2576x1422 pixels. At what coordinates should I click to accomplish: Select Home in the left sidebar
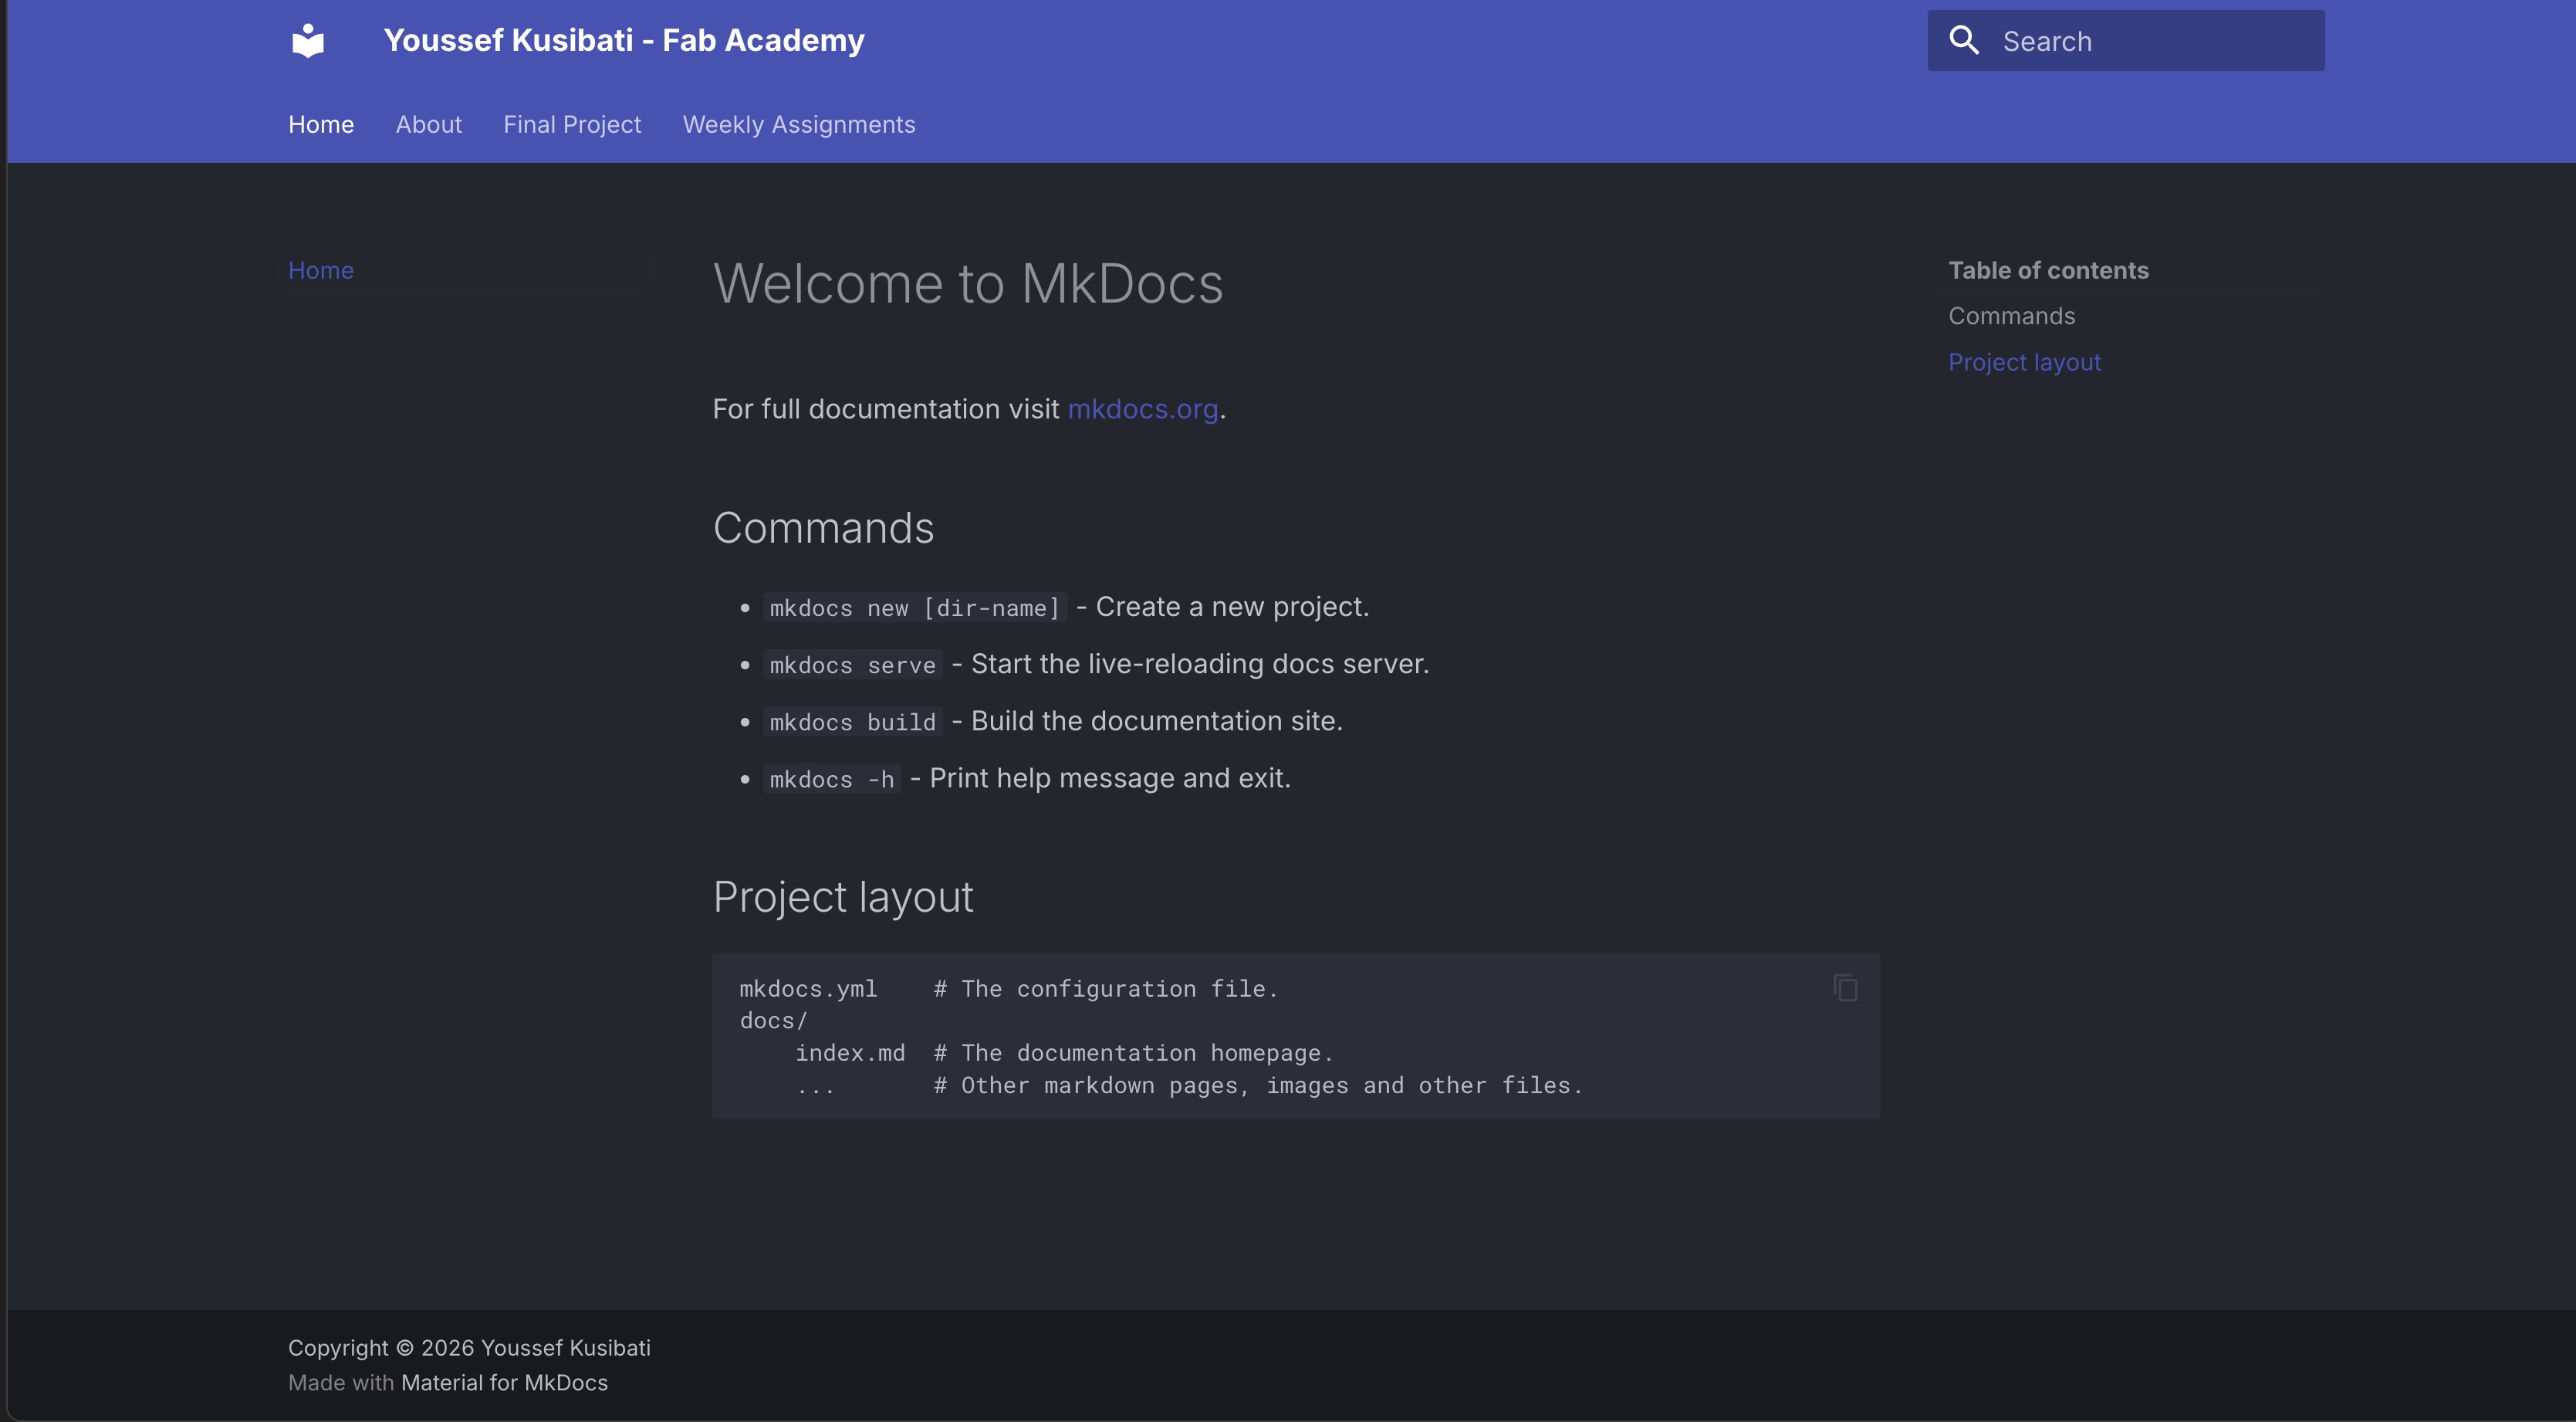pos(320,269)
